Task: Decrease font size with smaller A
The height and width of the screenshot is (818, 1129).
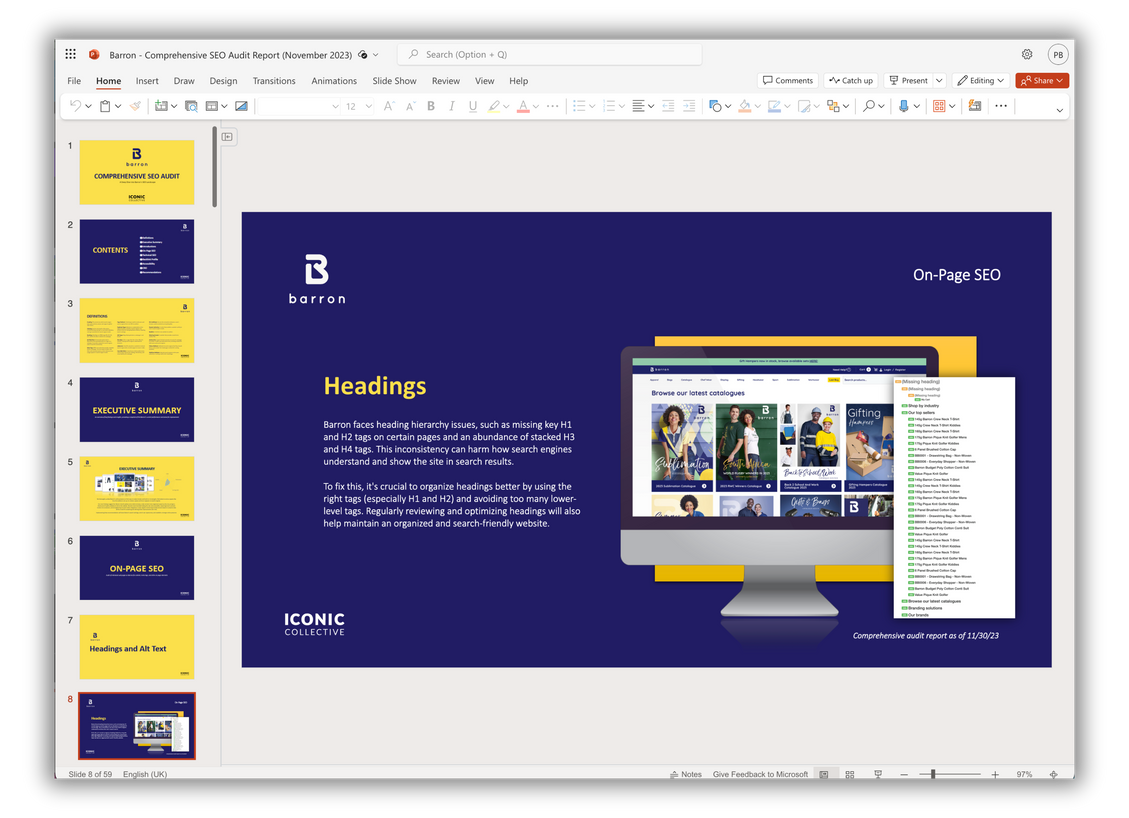Action: click(x=410, y=106)
